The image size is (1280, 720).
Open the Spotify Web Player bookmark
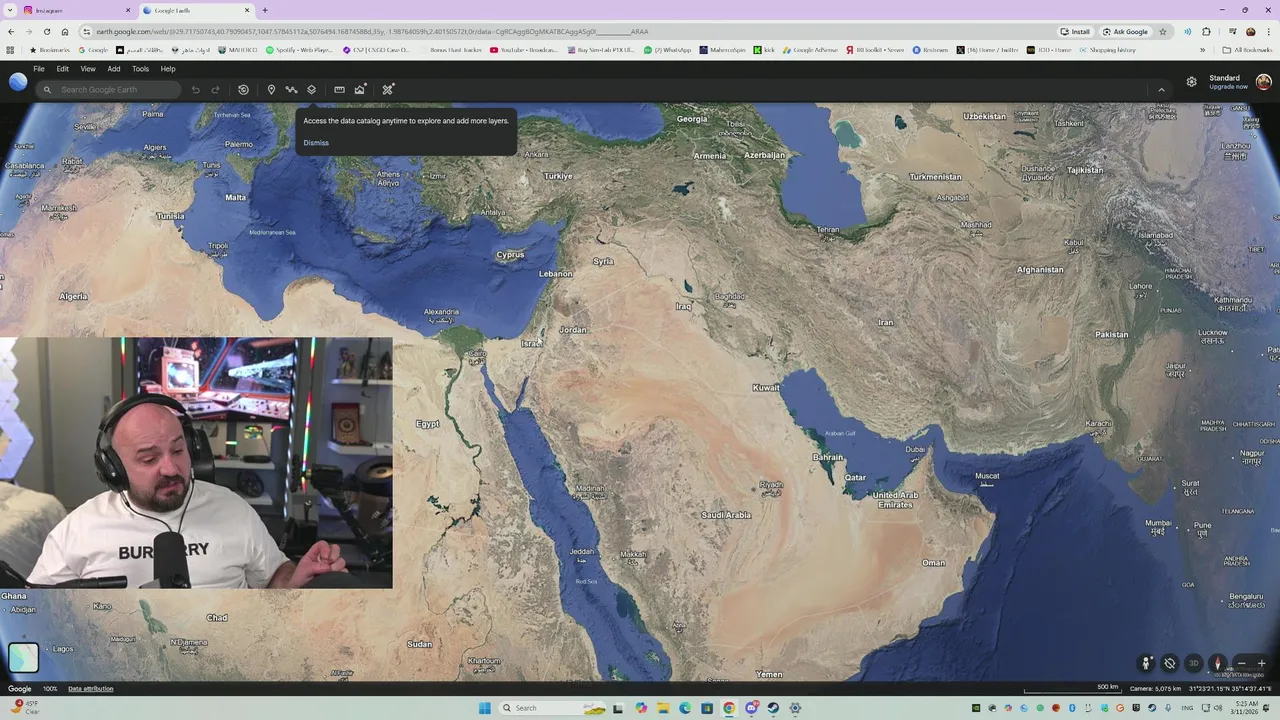tap(299, 49)
